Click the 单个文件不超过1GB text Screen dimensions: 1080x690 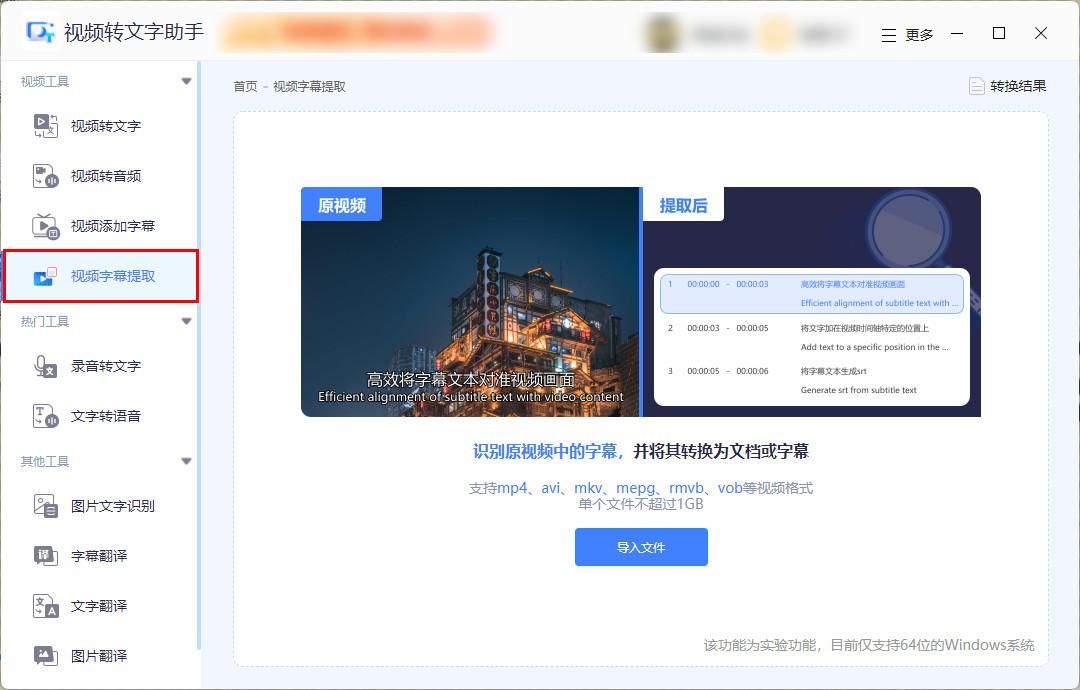click(x=641, y=504)
